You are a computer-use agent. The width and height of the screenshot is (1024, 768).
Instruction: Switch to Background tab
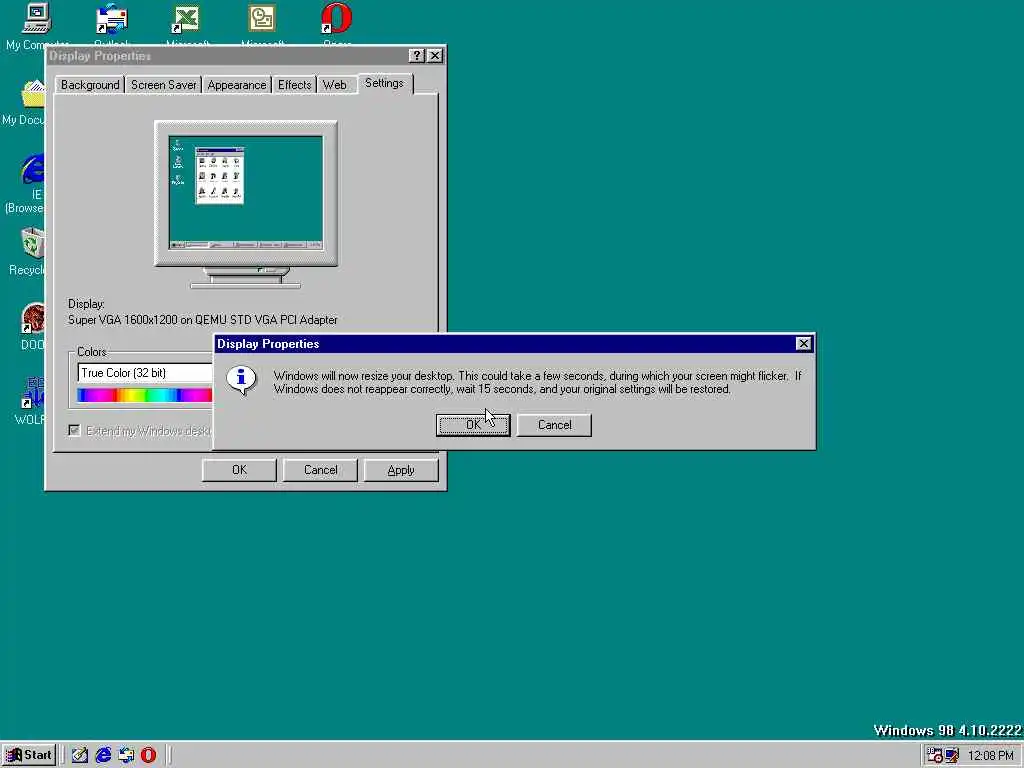click(89, 85)
